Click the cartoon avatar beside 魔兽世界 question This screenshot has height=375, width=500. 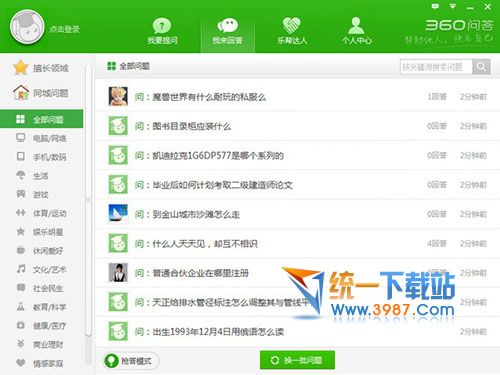pyautogui.click(x=118, y=96)
